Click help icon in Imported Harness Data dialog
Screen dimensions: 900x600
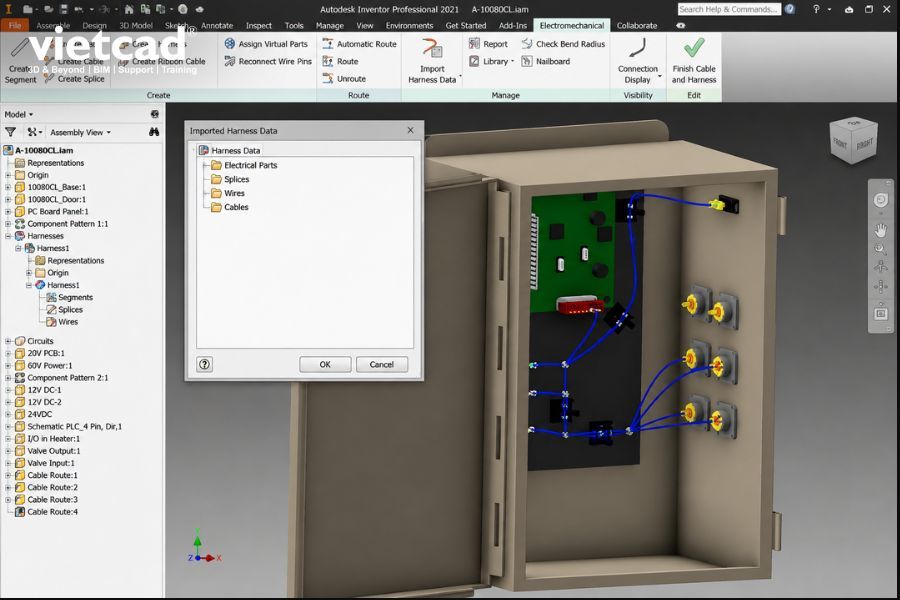click(x=205, y=364)
